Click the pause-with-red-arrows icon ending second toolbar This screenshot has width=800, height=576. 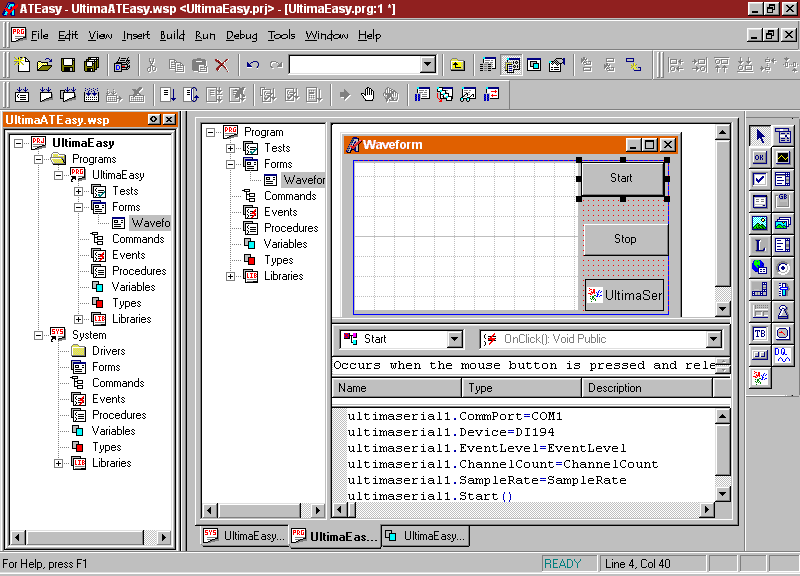[492, 94]
